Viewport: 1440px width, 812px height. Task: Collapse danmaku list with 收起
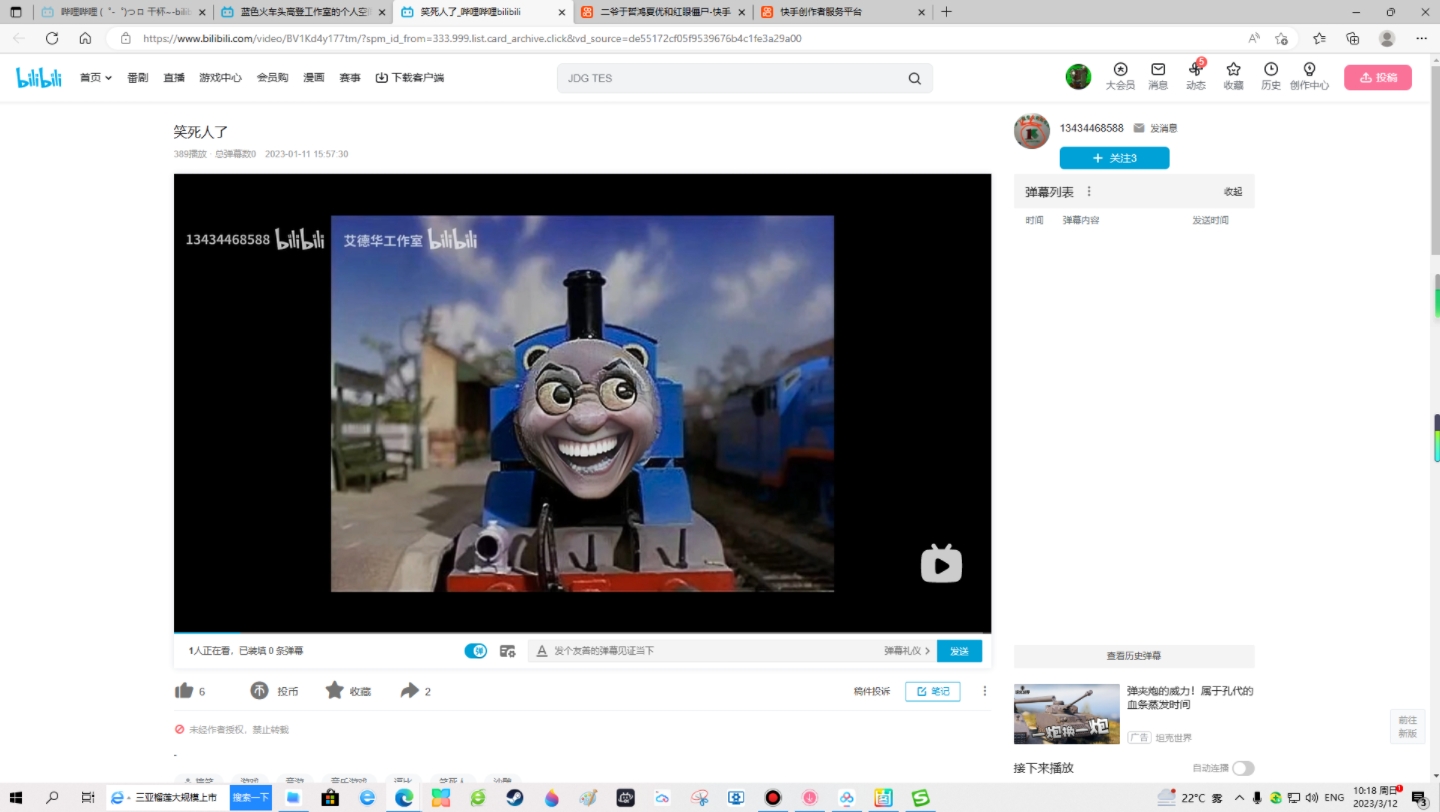click(x=1233, y=191)
